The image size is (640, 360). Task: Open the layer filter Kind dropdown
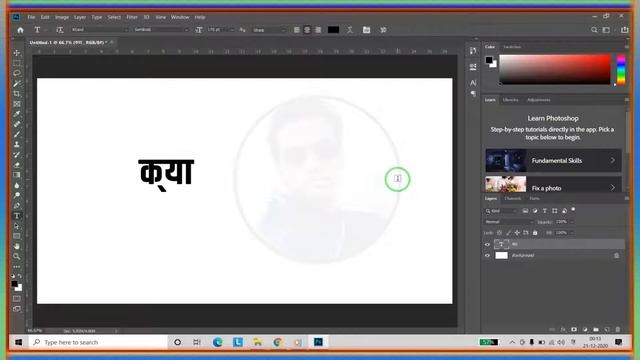tap(501, 211)
